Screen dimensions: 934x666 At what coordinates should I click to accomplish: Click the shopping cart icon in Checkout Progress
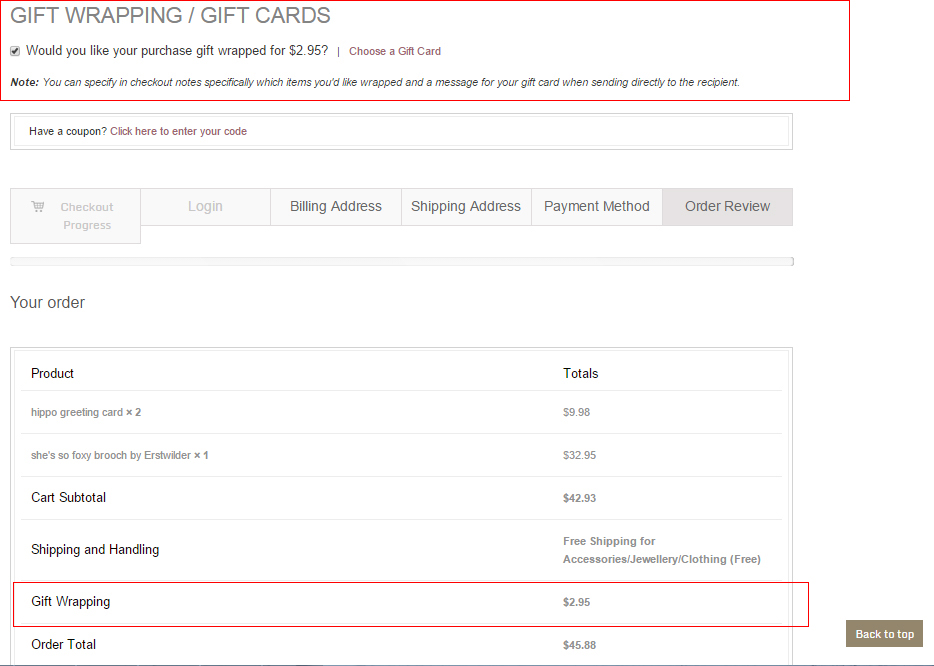38,206
